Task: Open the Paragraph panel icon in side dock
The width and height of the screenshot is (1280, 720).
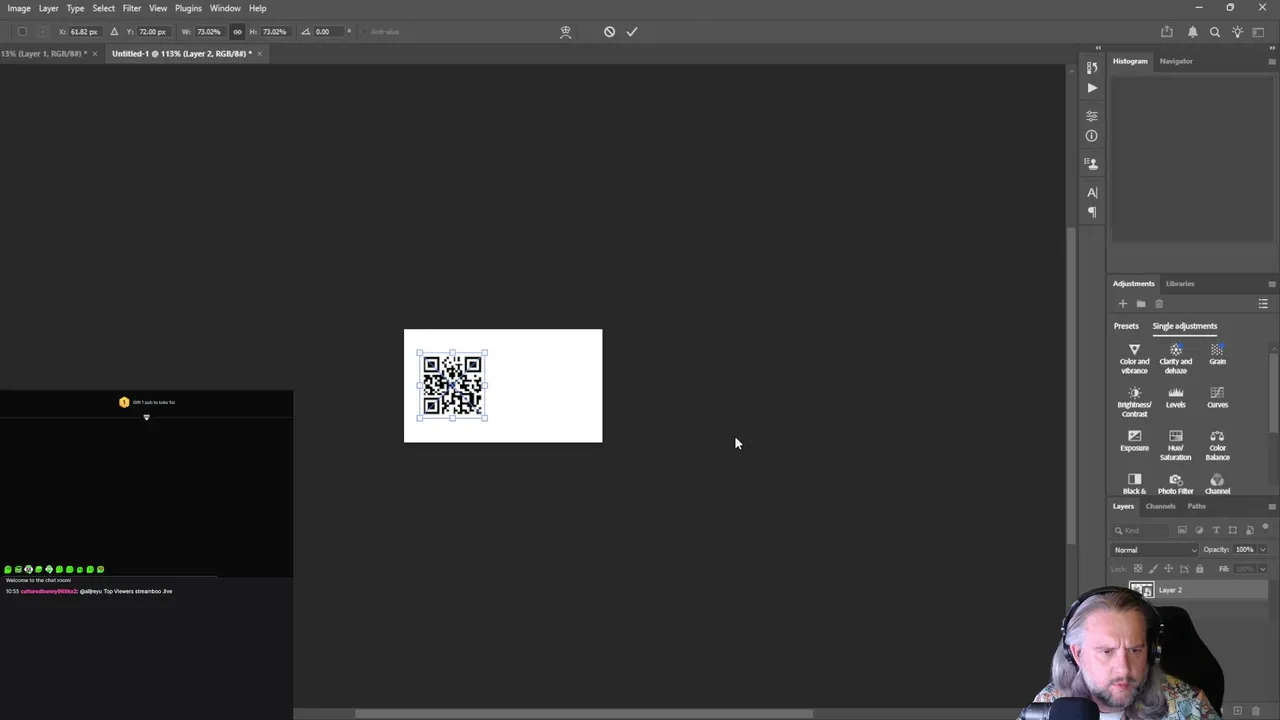Action: tap(1092, 212)
